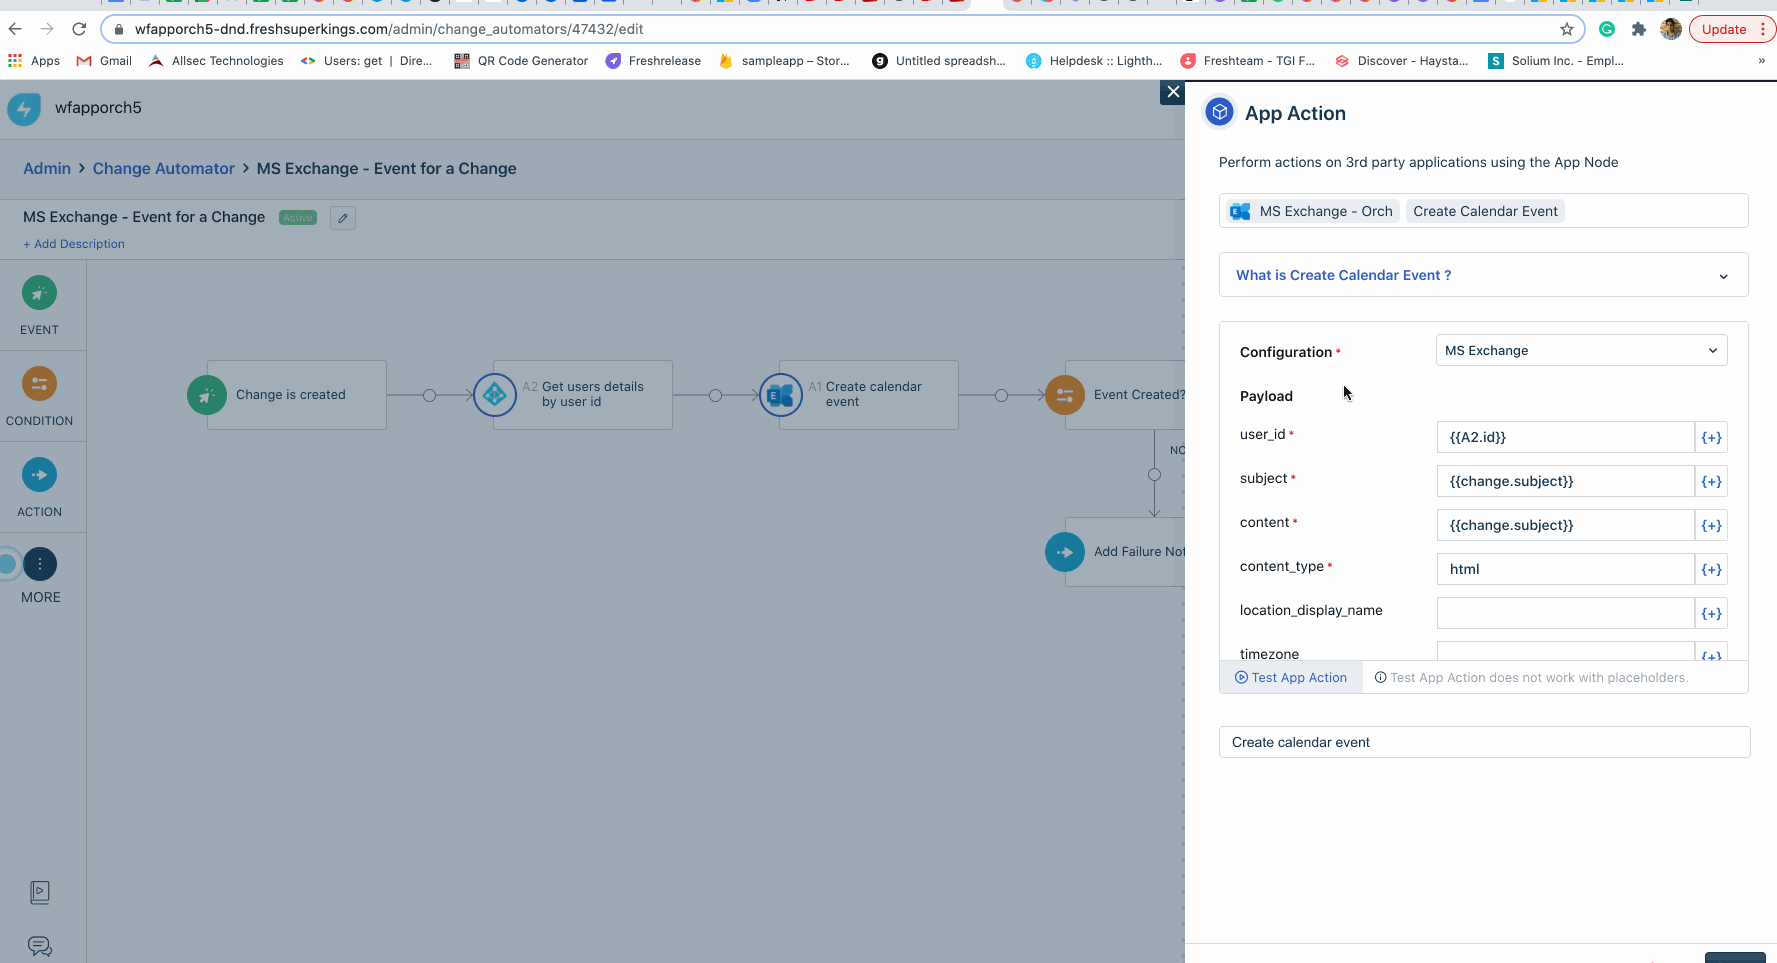This screenshot has height=963, width=1777.
Task: Insert placeholder for location_display_name field
Action: (x=1711, y=613)
